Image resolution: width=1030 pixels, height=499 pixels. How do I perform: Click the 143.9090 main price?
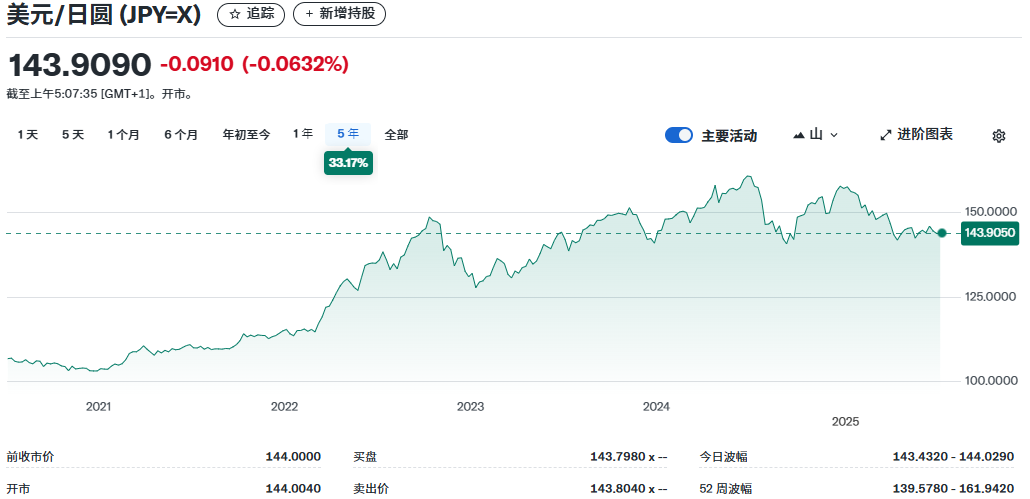coord(79,65)
